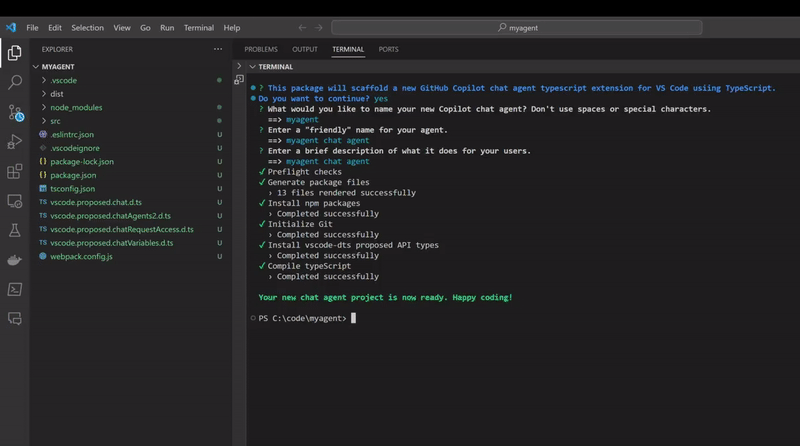The image size is (800, 446).
Task: Open the Chat icon in activity bar
Action: pos(14,319)
